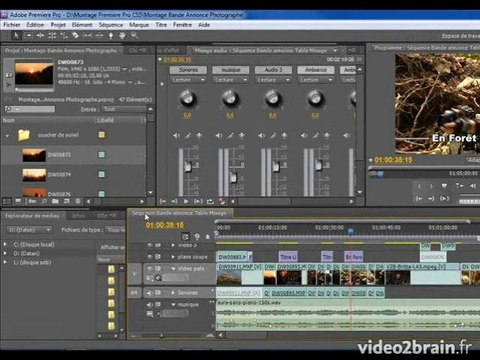Expand the plans coupe track
This screenshot has width=480, height=360.
pos(173,257)
